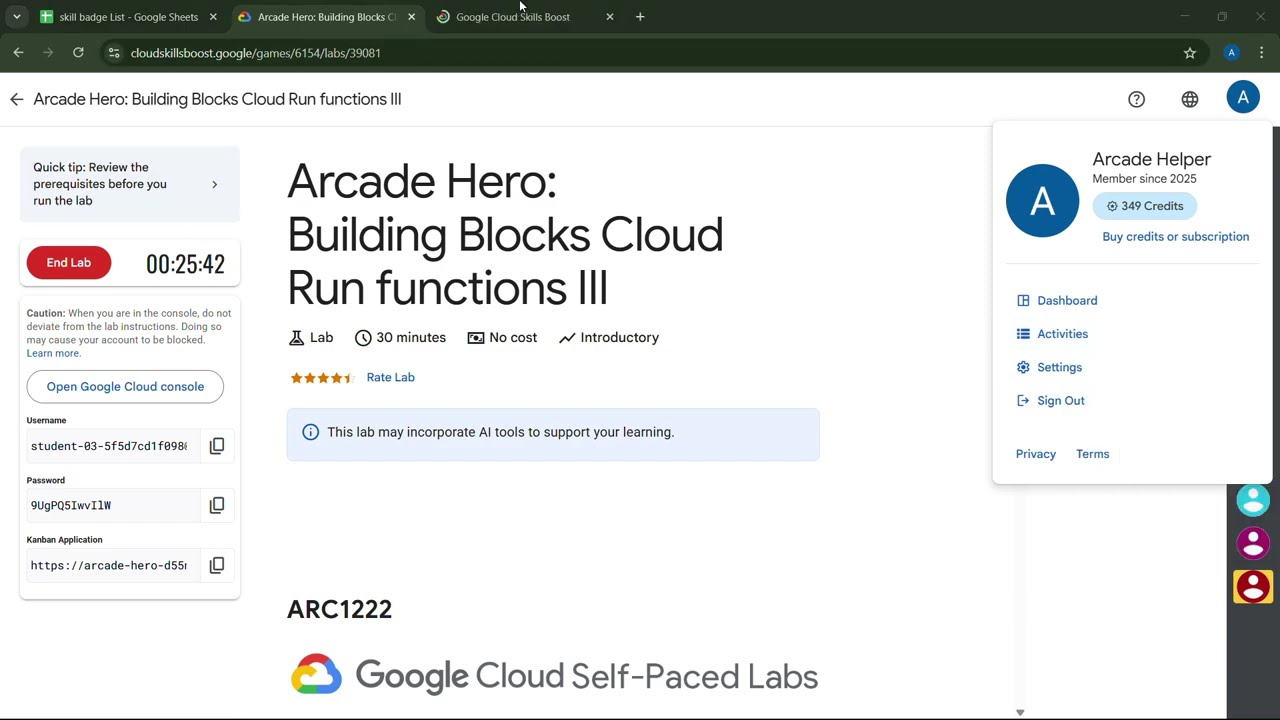Close the skill badge List Sheets tab
The height and width of the screenshot is (720, 1280).
213,17
